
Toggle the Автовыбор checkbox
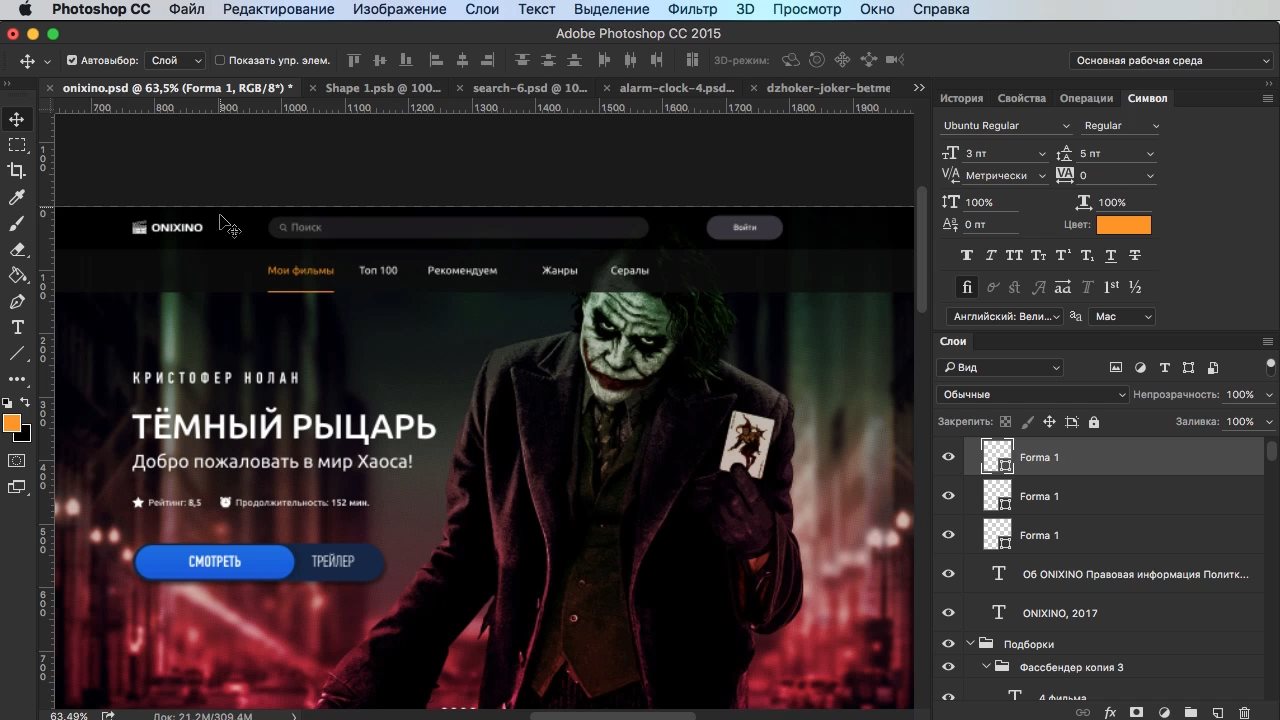(x=72, y=61)
